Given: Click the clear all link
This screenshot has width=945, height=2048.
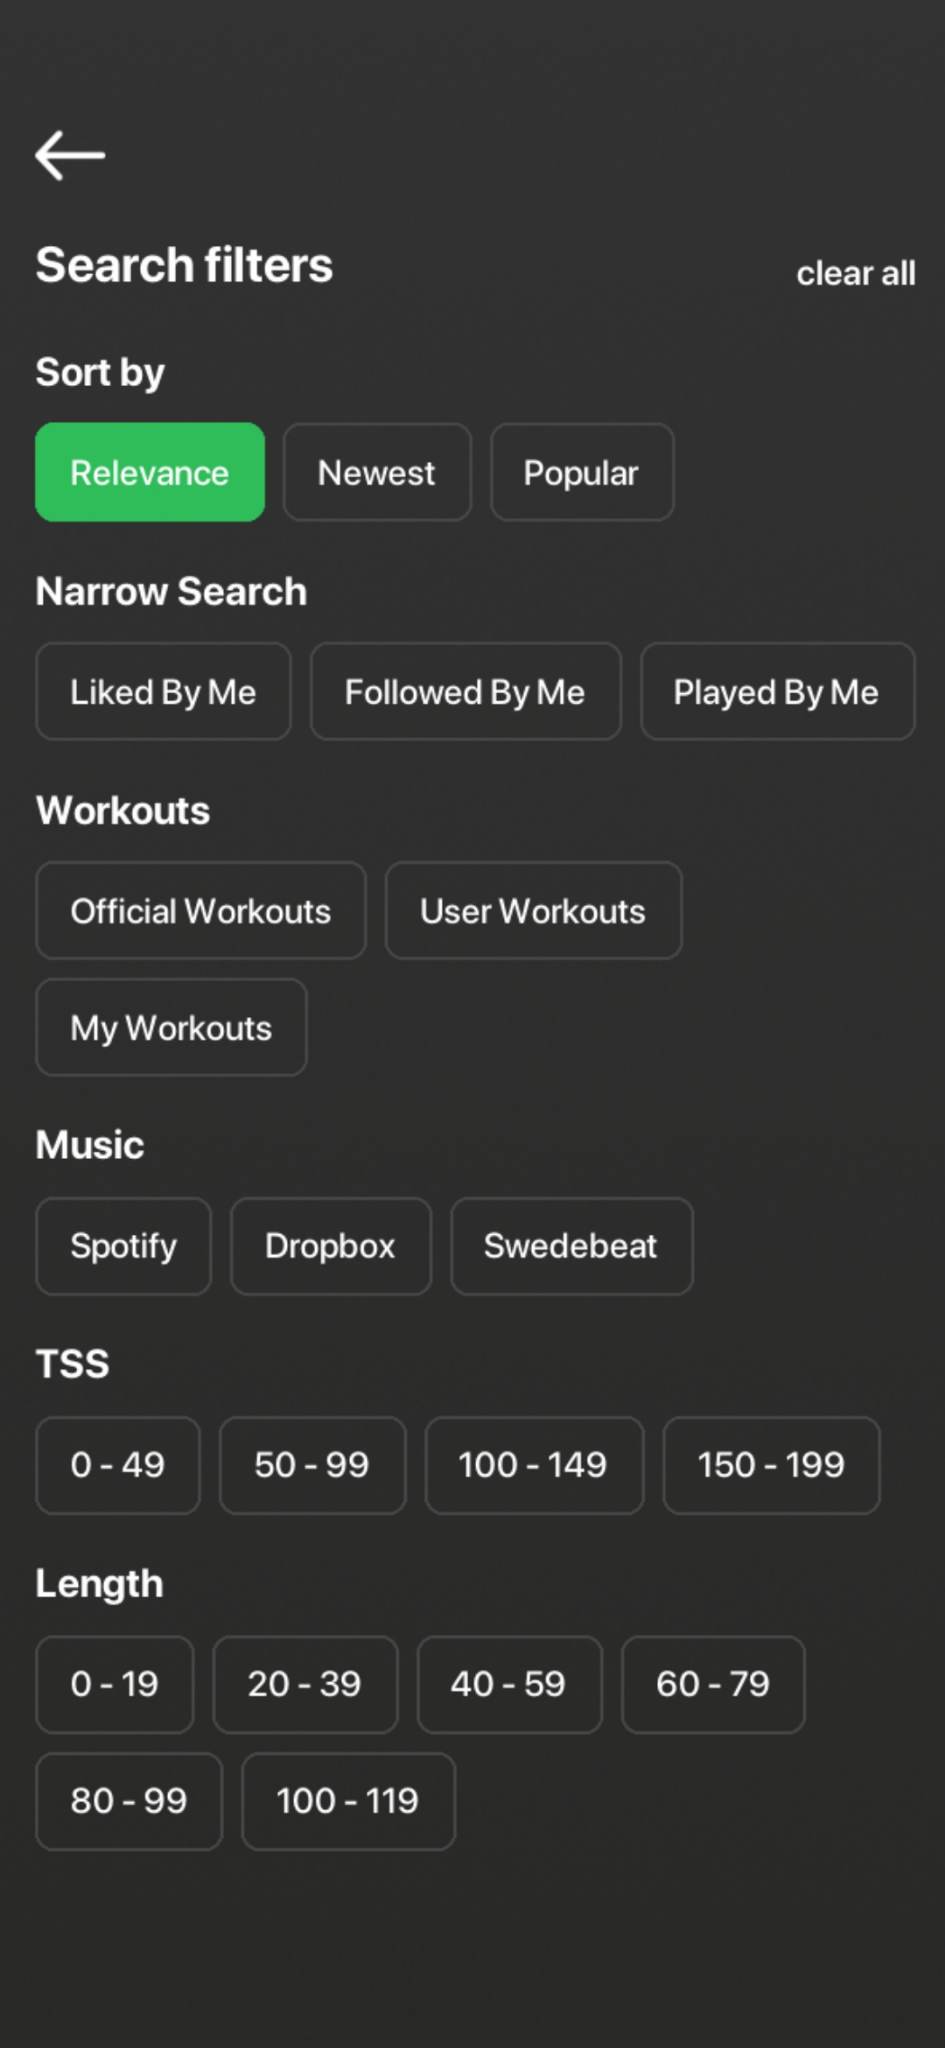Looking at the screenshot, I should click(x=855, y=273).
